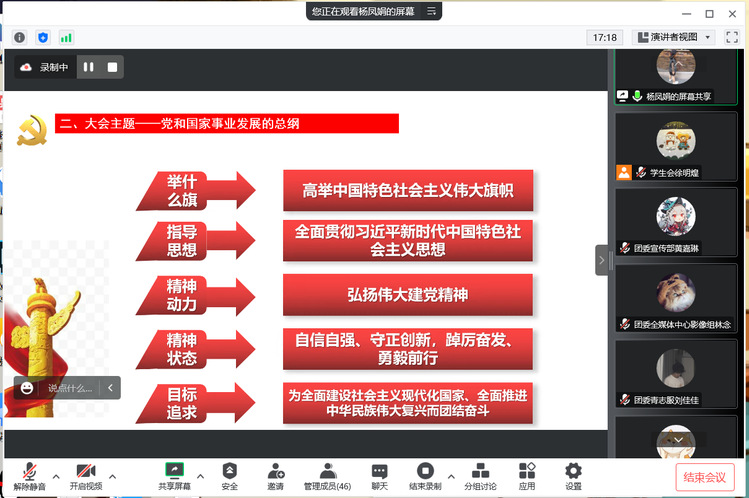Click 共享屏幕 share screen button
This screenshot has height=498, width=749.
[x=174, y=477]
